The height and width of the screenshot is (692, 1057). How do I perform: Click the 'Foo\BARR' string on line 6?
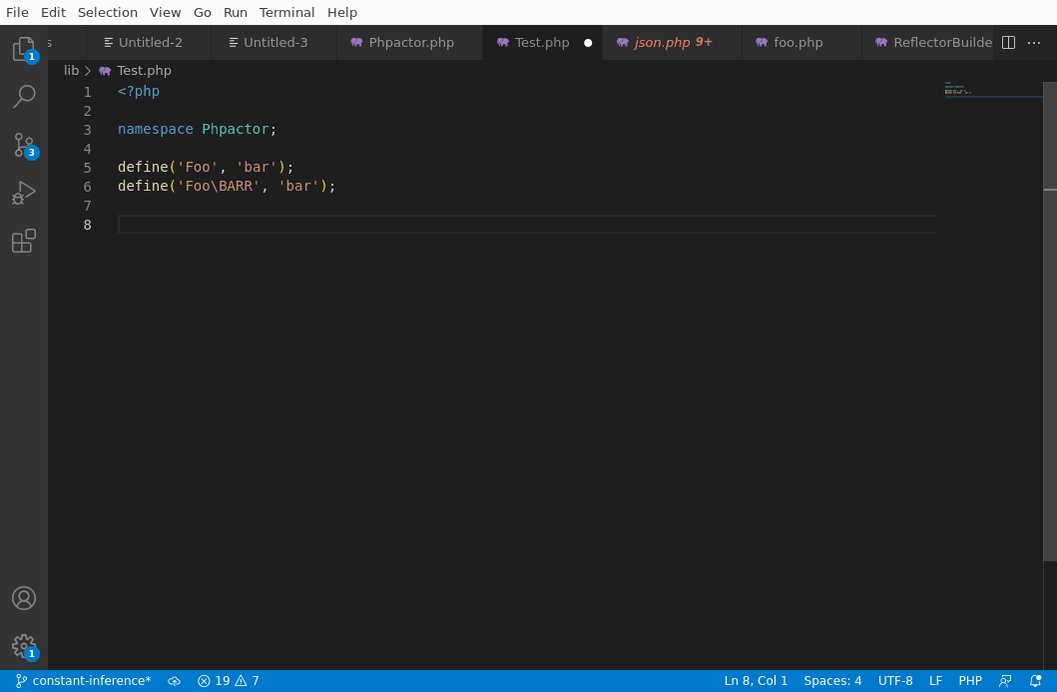click(218, 186)
